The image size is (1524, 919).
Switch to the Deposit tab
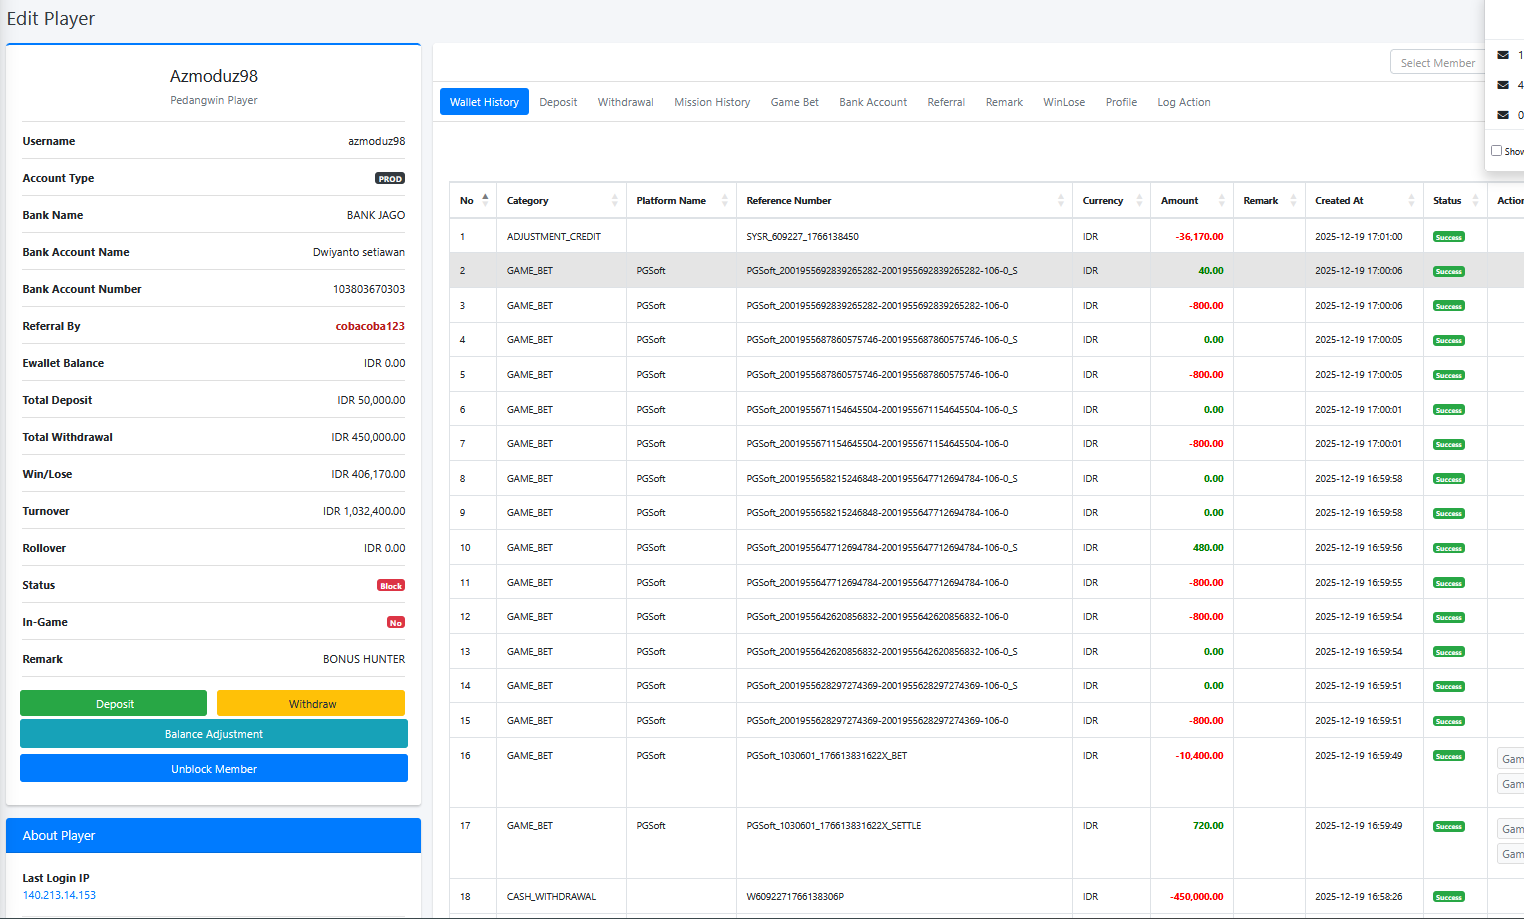click(558, 102)
